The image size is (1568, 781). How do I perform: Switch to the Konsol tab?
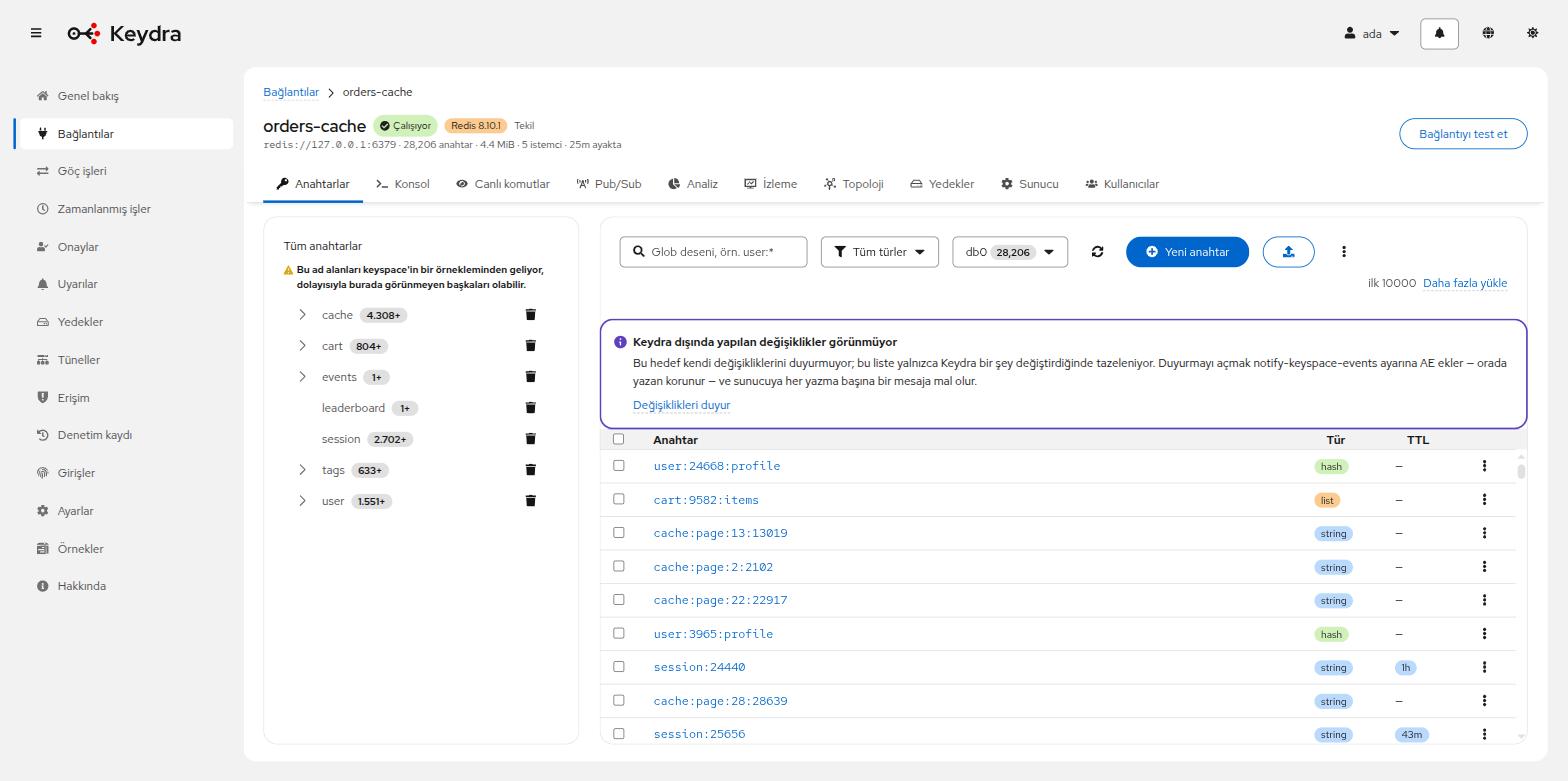[x=403, y=184]
